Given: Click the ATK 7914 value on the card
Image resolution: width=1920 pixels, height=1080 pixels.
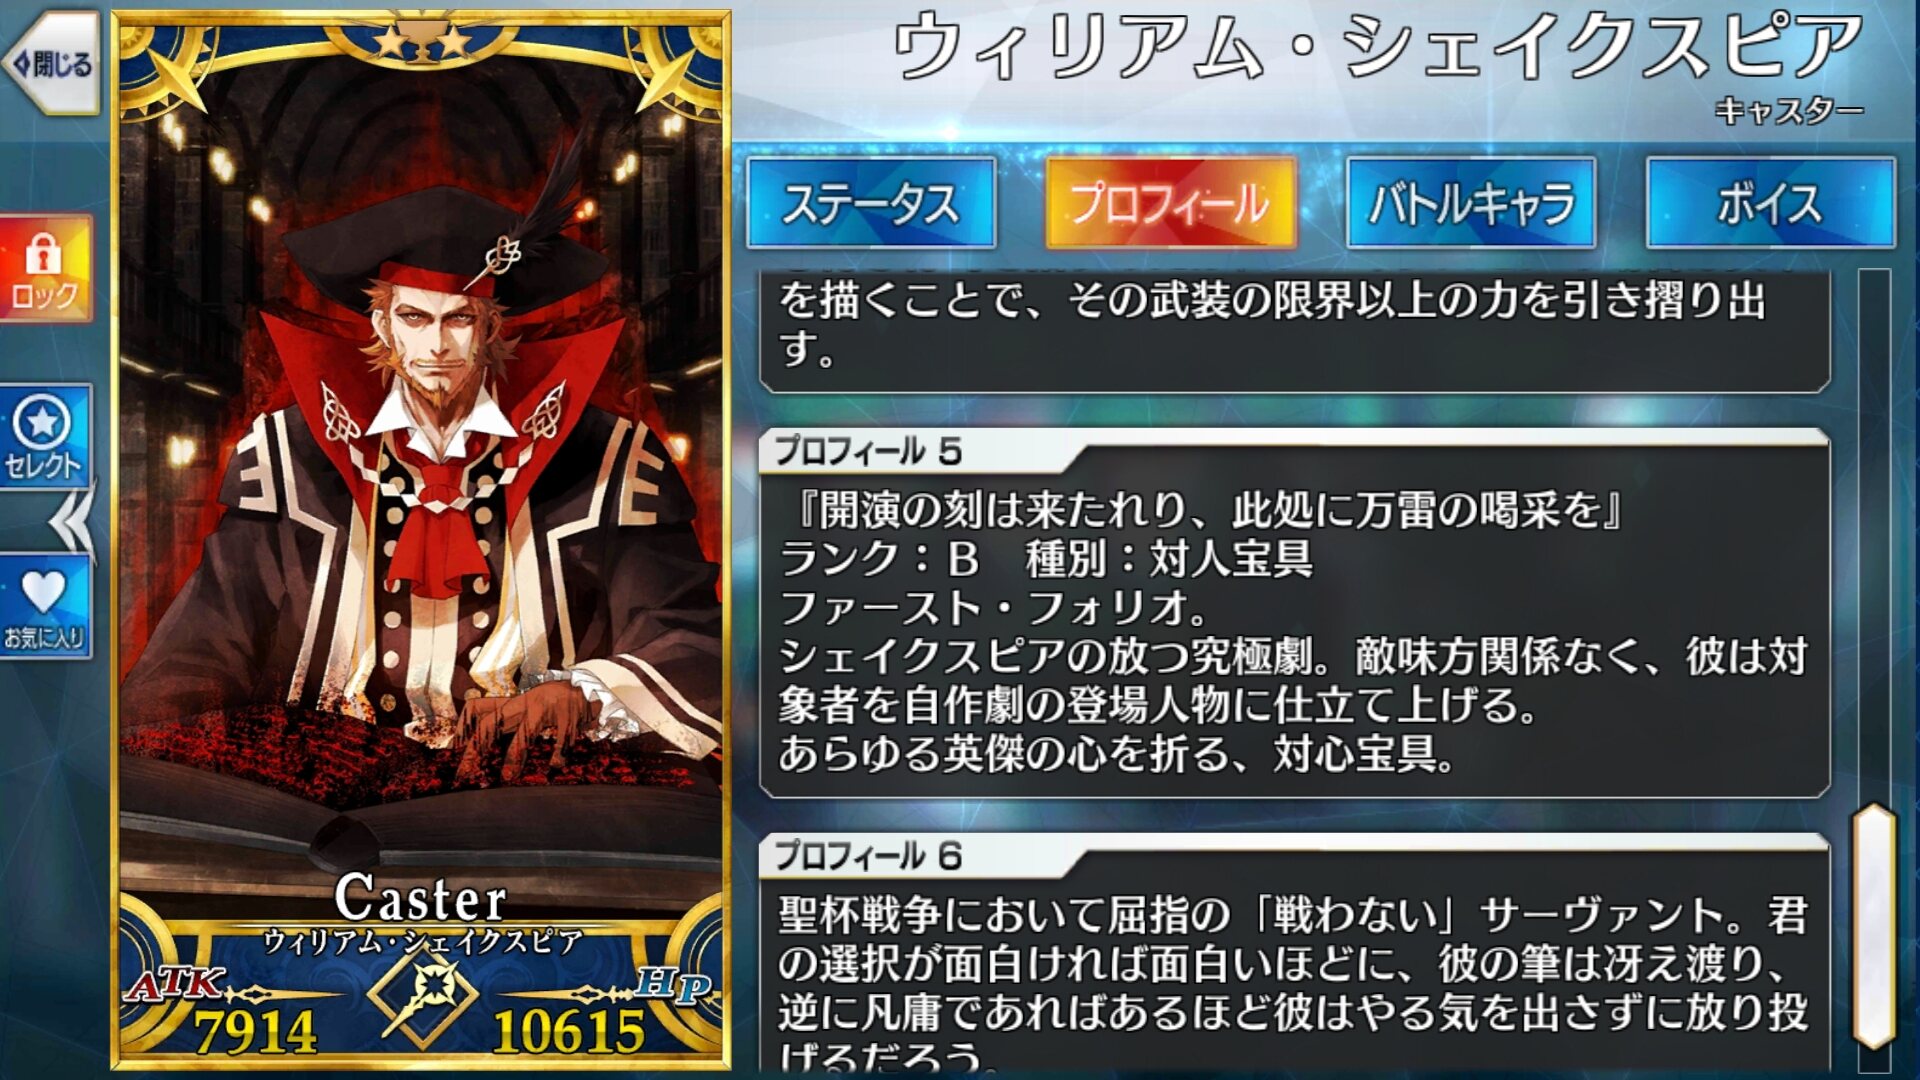Looking at the screenshot, I should [x=255, y=1031].
